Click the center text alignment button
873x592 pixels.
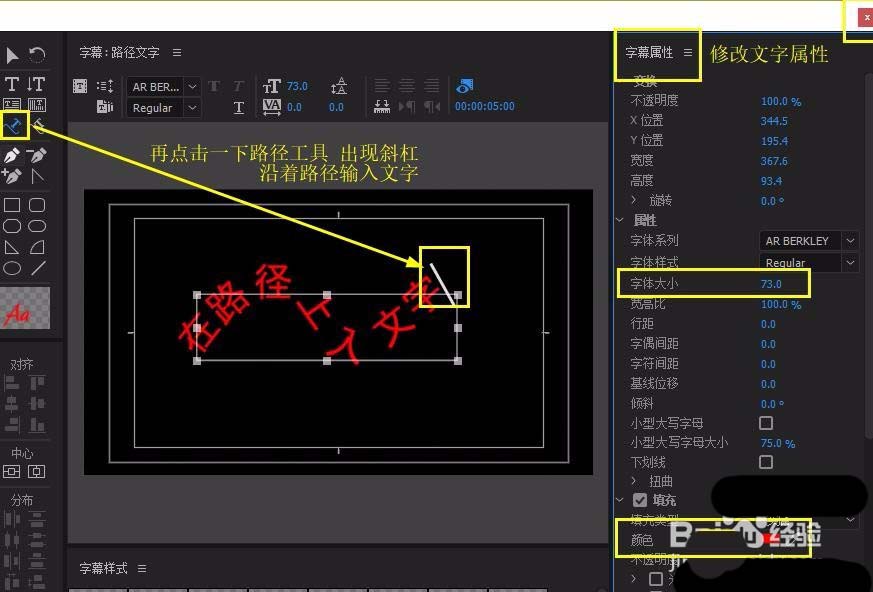(x=407, y=84)
